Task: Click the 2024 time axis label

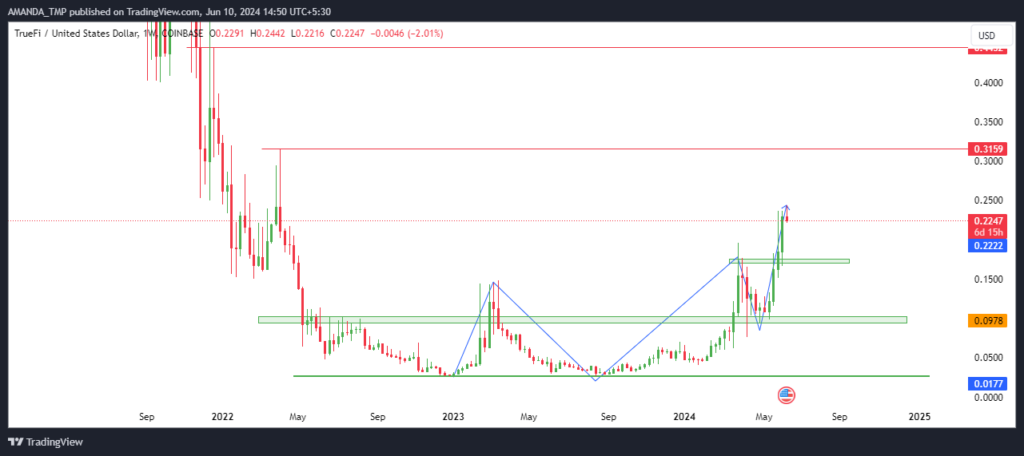Action: coord(684,416)
